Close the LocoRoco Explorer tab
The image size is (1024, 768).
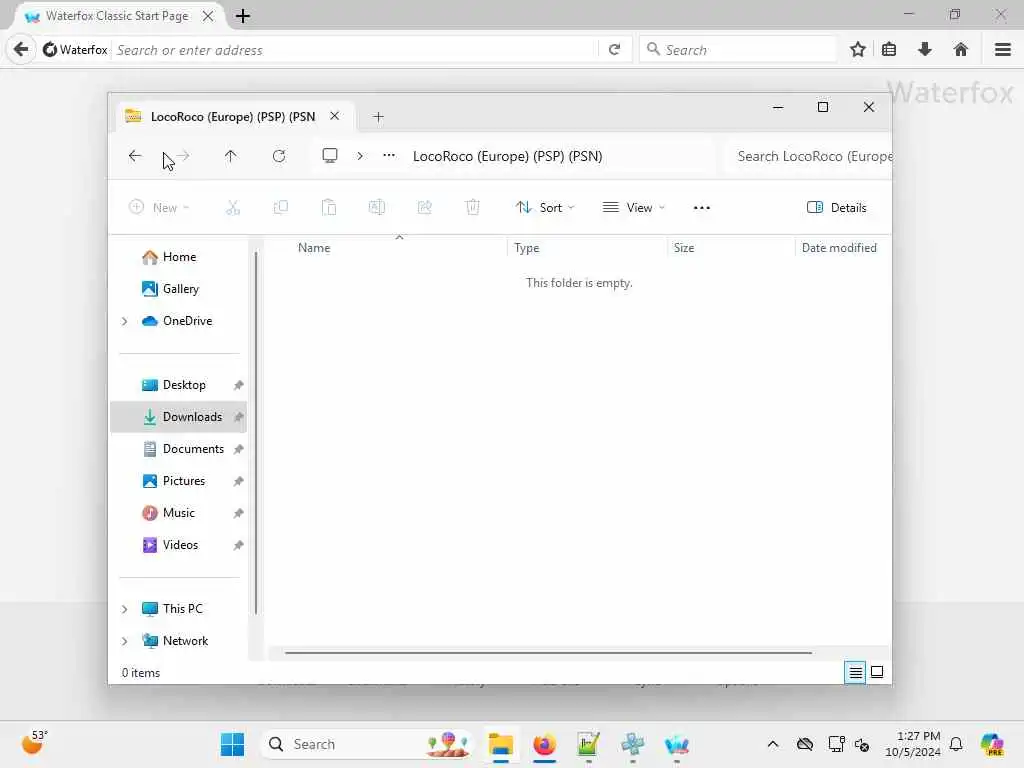click(334, 116)
